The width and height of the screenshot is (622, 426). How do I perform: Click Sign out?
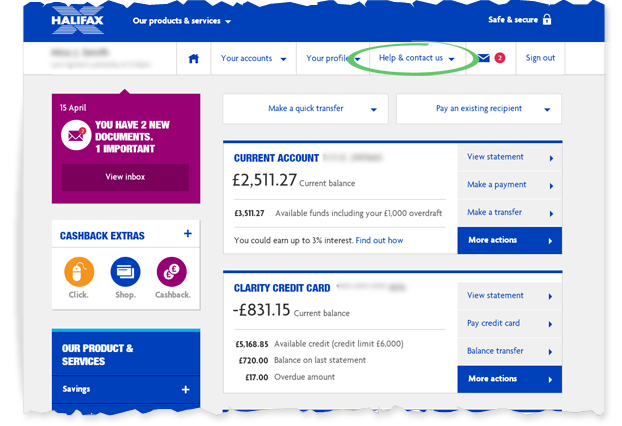(x=540, y=58)
